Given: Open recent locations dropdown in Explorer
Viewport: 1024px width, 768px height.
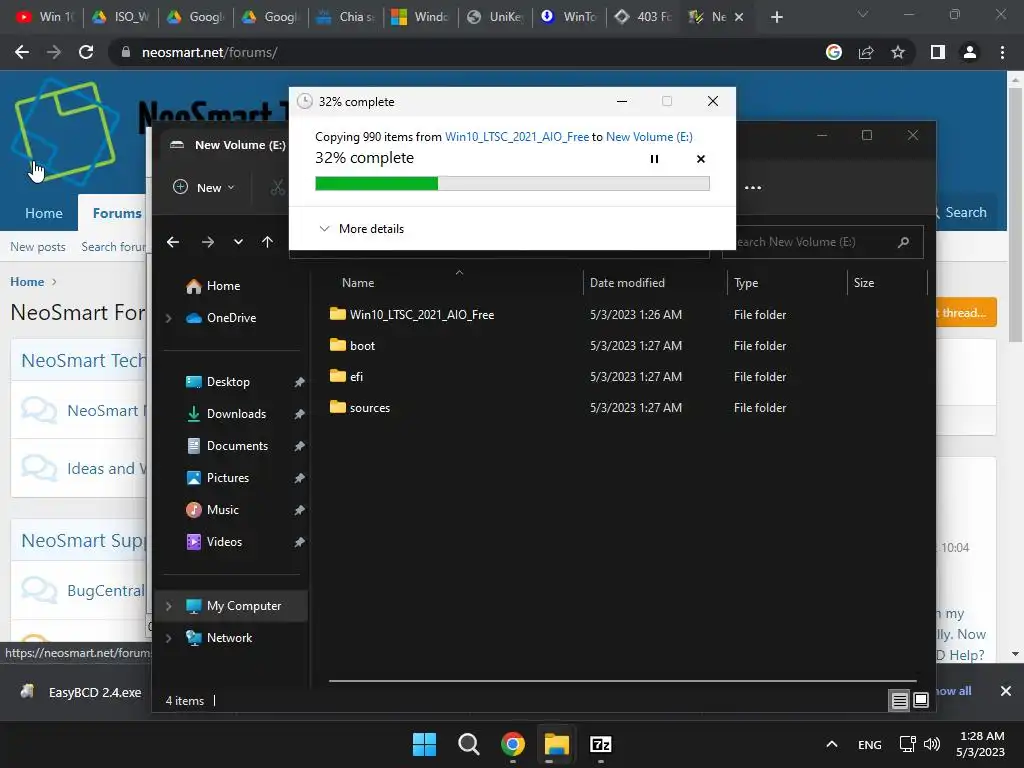Looking at the screenshot, I should [238, 242].
